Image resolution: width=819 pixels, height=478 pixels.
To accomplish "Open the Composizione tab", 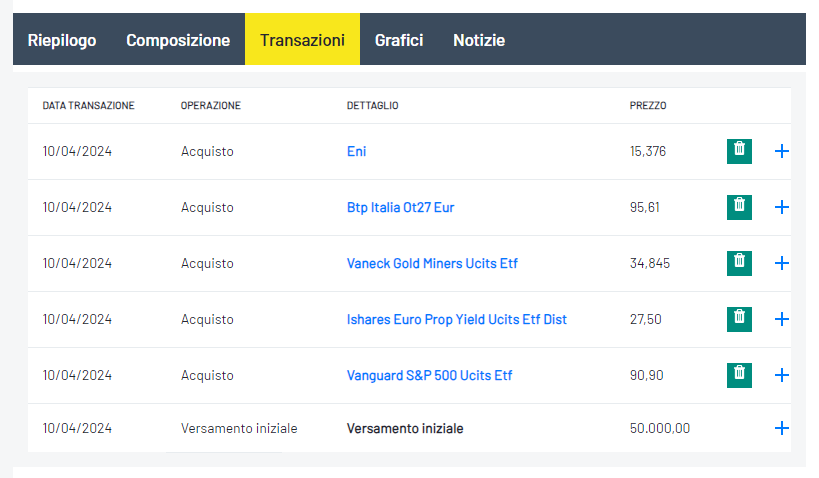I will (178, 40).
